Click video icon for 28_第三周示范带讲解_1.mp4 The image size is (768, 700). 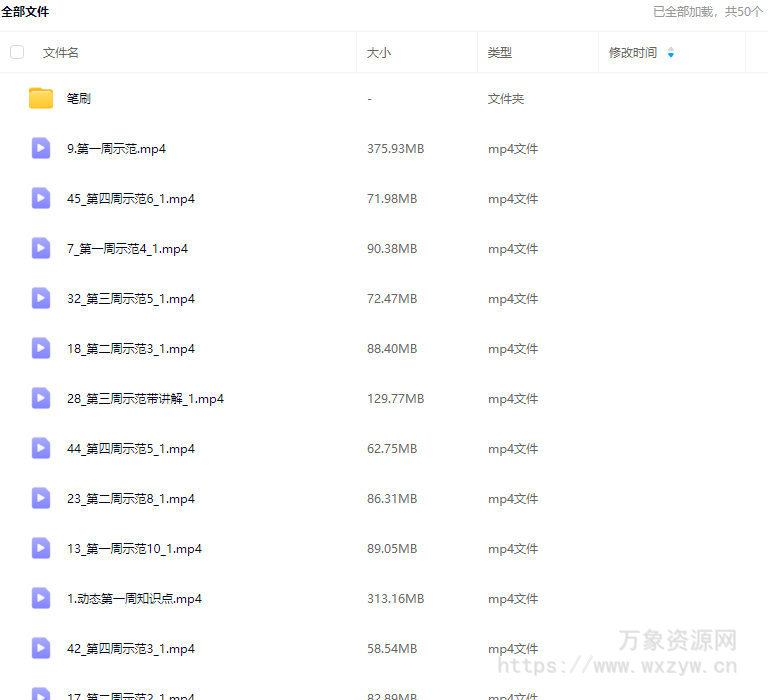41,398
